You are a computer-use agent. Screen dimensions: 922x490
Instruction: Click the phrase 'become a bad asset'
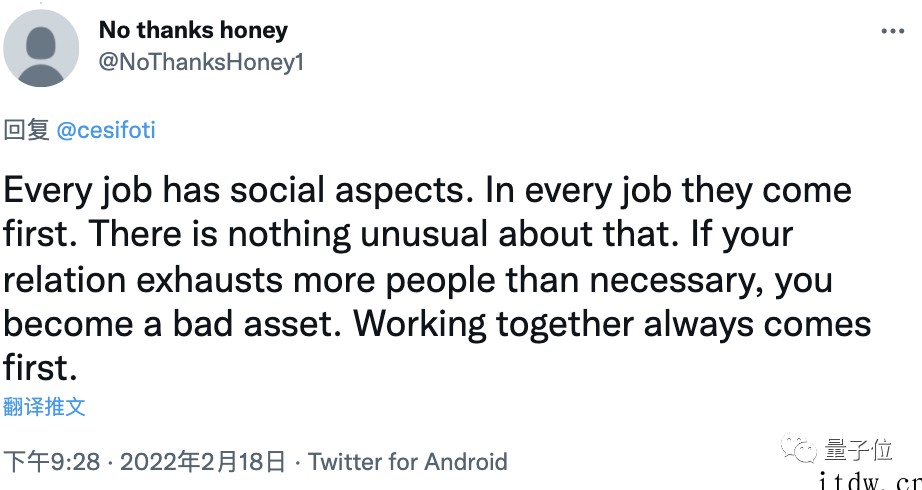tap(172, 325)
